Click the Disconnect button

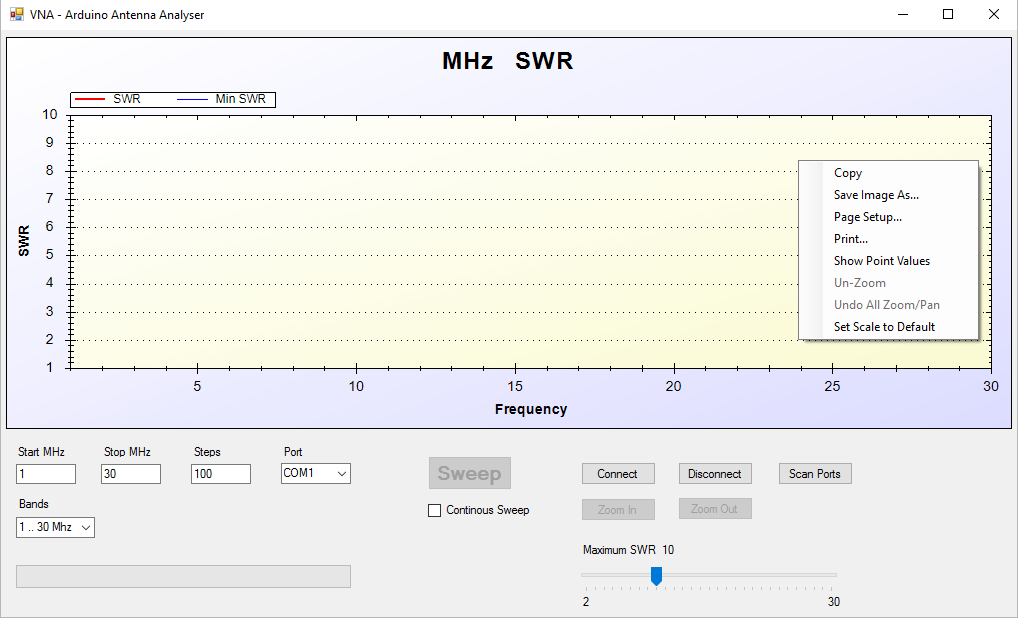coord(715,474)
